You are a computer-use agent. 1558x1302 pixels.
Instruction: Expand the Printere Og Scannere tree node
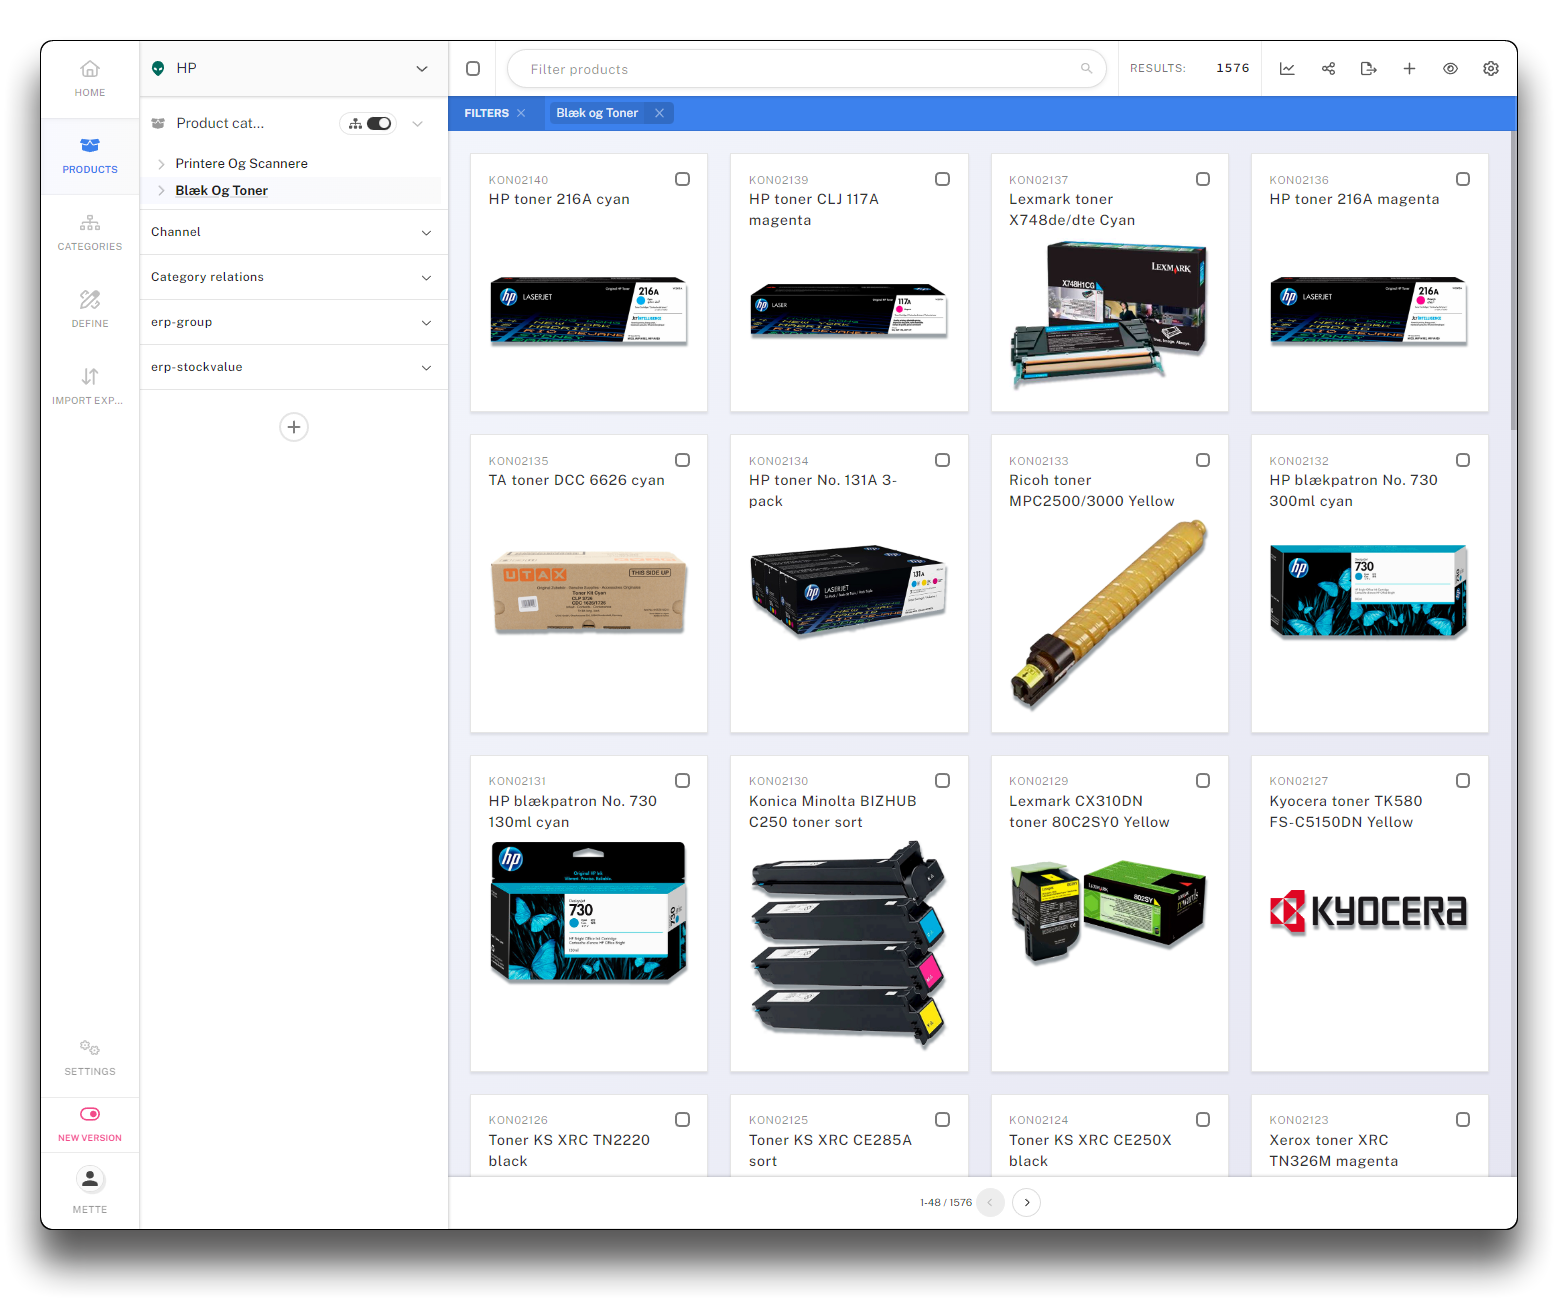click(x=161, y=164)
